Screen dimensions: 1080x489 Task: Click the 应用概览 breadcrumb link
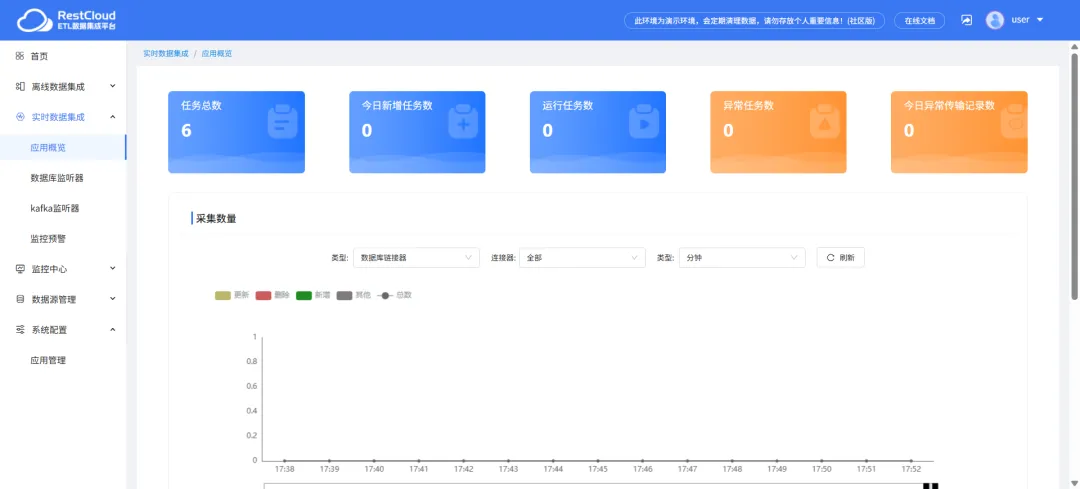[217, 53]
